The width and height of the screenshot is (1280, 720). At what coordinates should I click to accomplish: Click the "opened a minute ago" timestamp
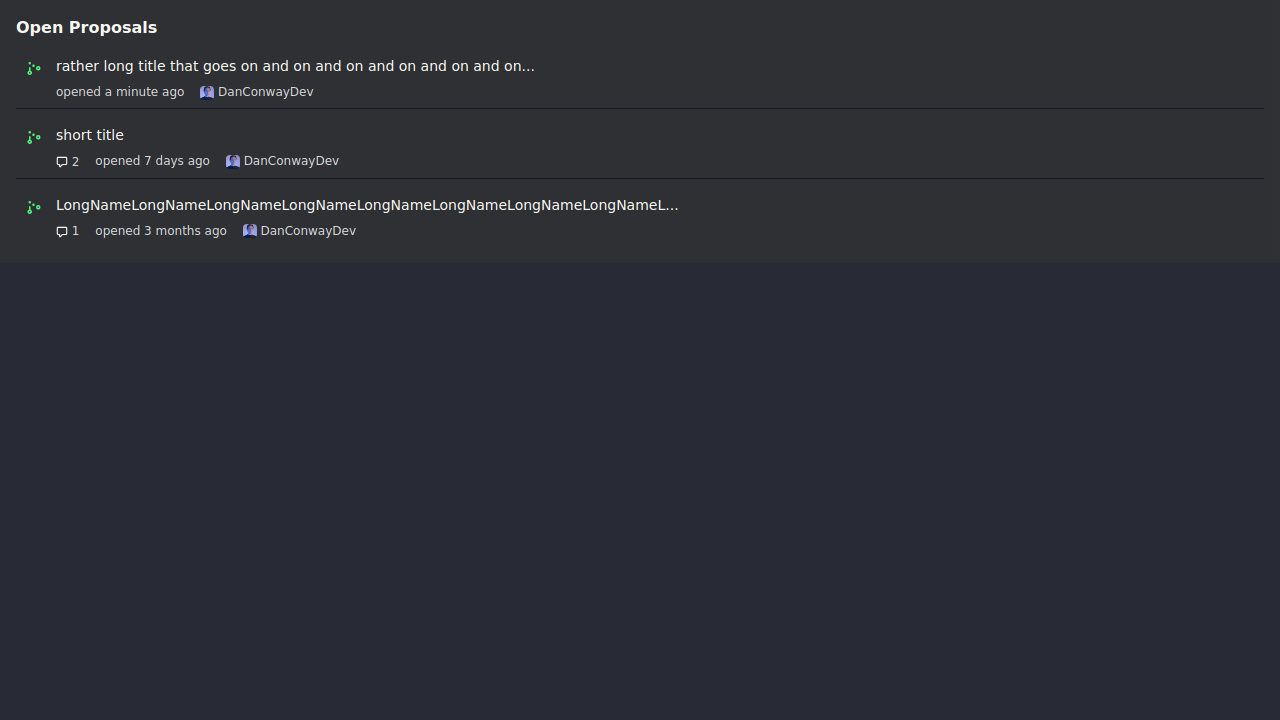click(120, 92)
